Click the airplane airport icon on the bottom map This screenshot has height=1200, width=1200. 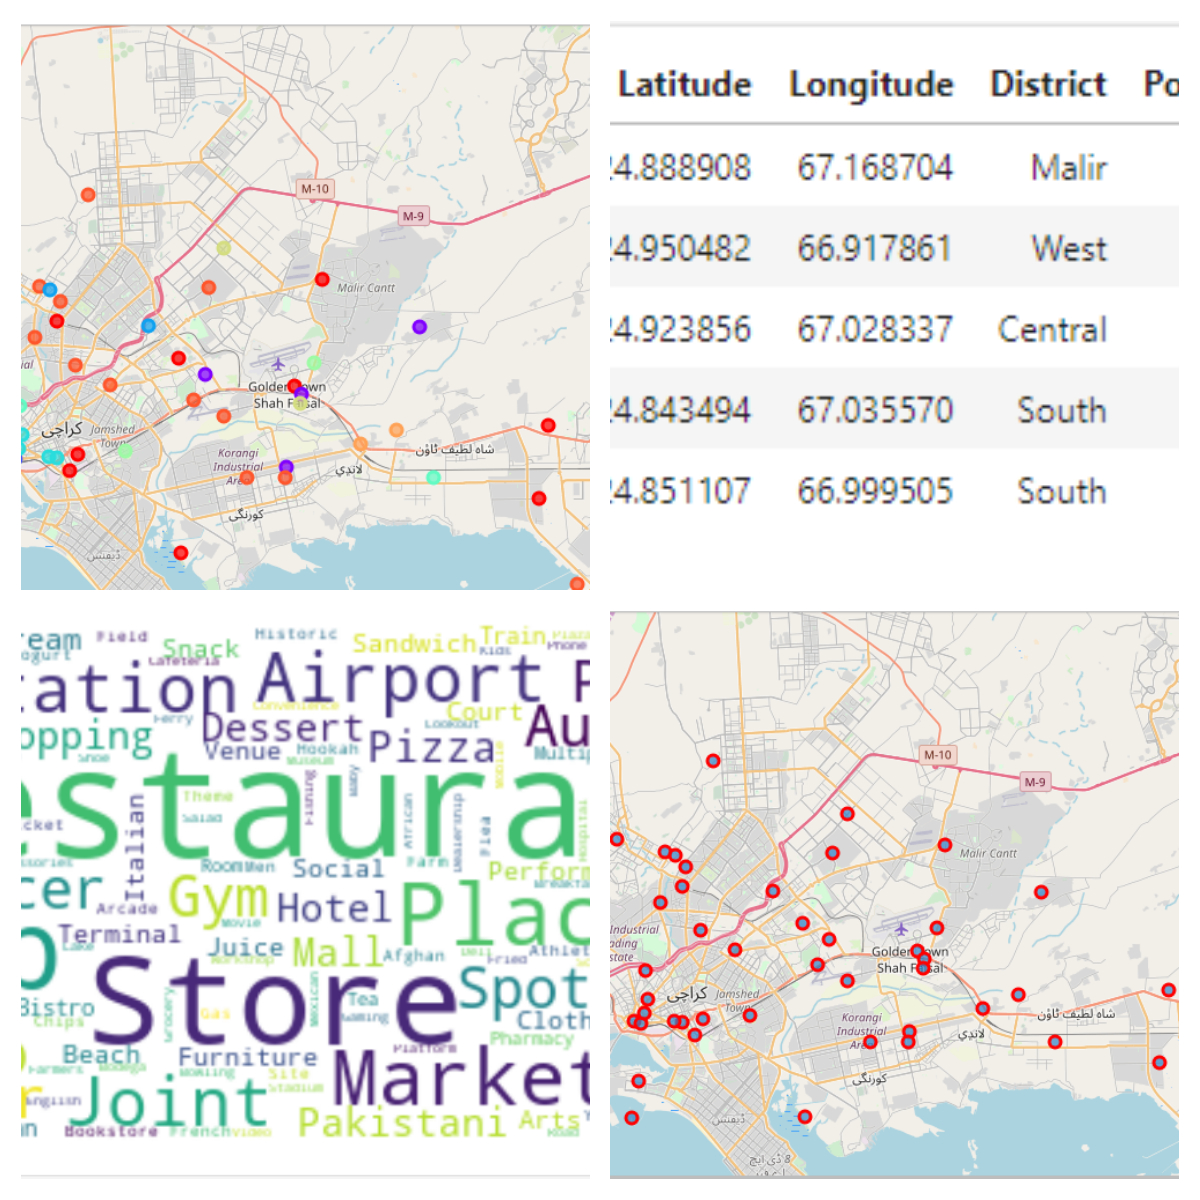(x=901, y=929)
